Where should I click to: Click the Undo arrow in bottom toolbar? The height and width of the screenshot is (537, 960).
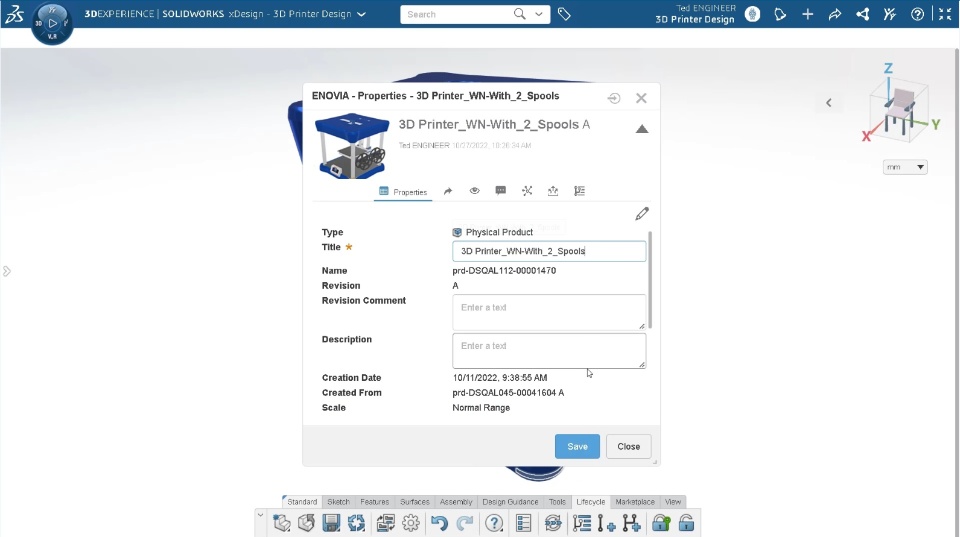click(439, 523)
